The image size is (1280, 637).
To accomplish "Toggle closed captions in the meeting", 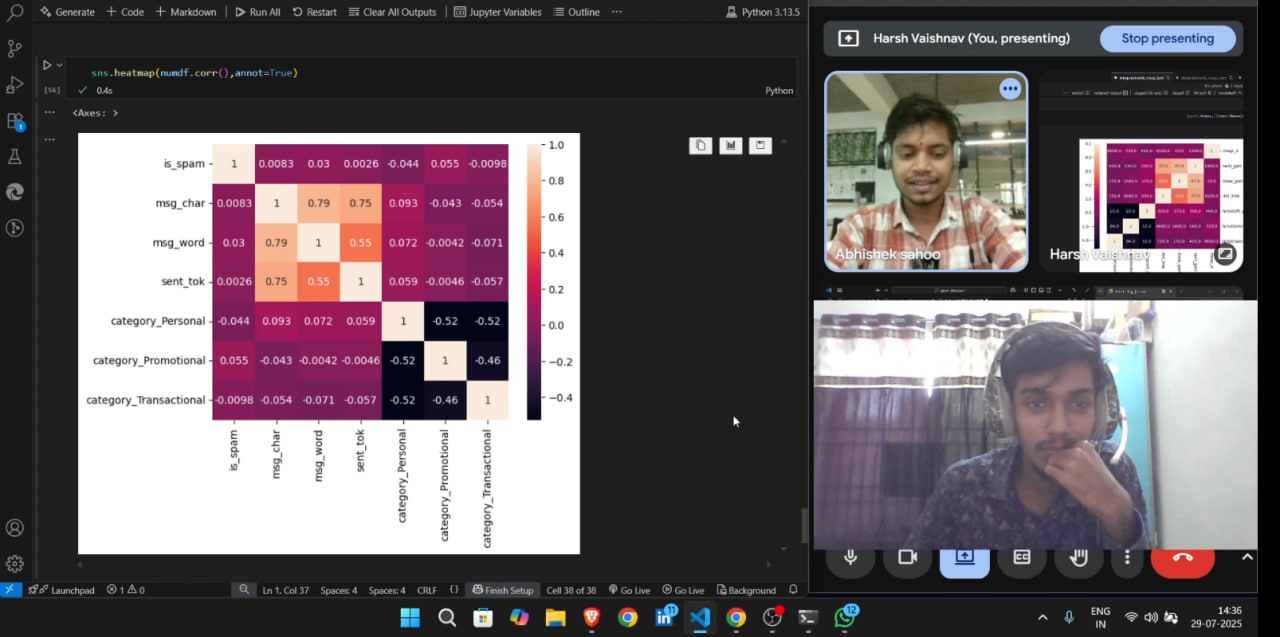I will 1021,557.
